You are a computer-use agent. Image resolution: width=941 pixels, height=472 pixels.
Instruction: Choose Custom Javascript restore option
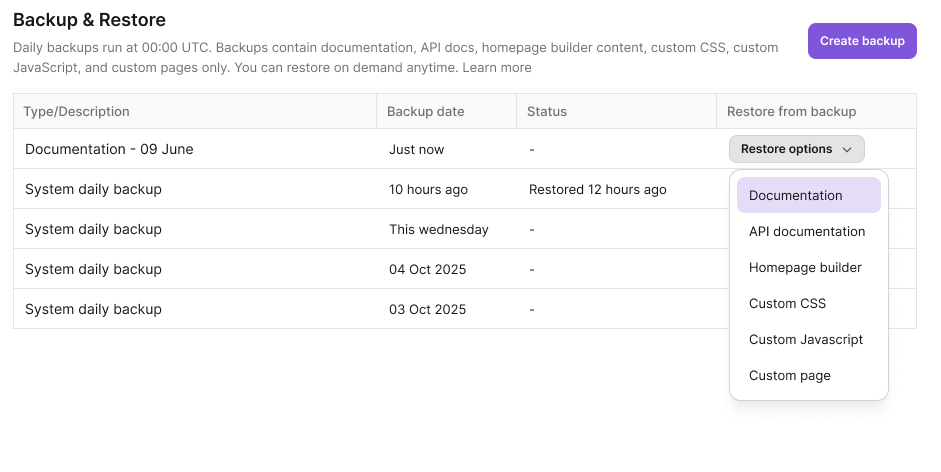808,339
